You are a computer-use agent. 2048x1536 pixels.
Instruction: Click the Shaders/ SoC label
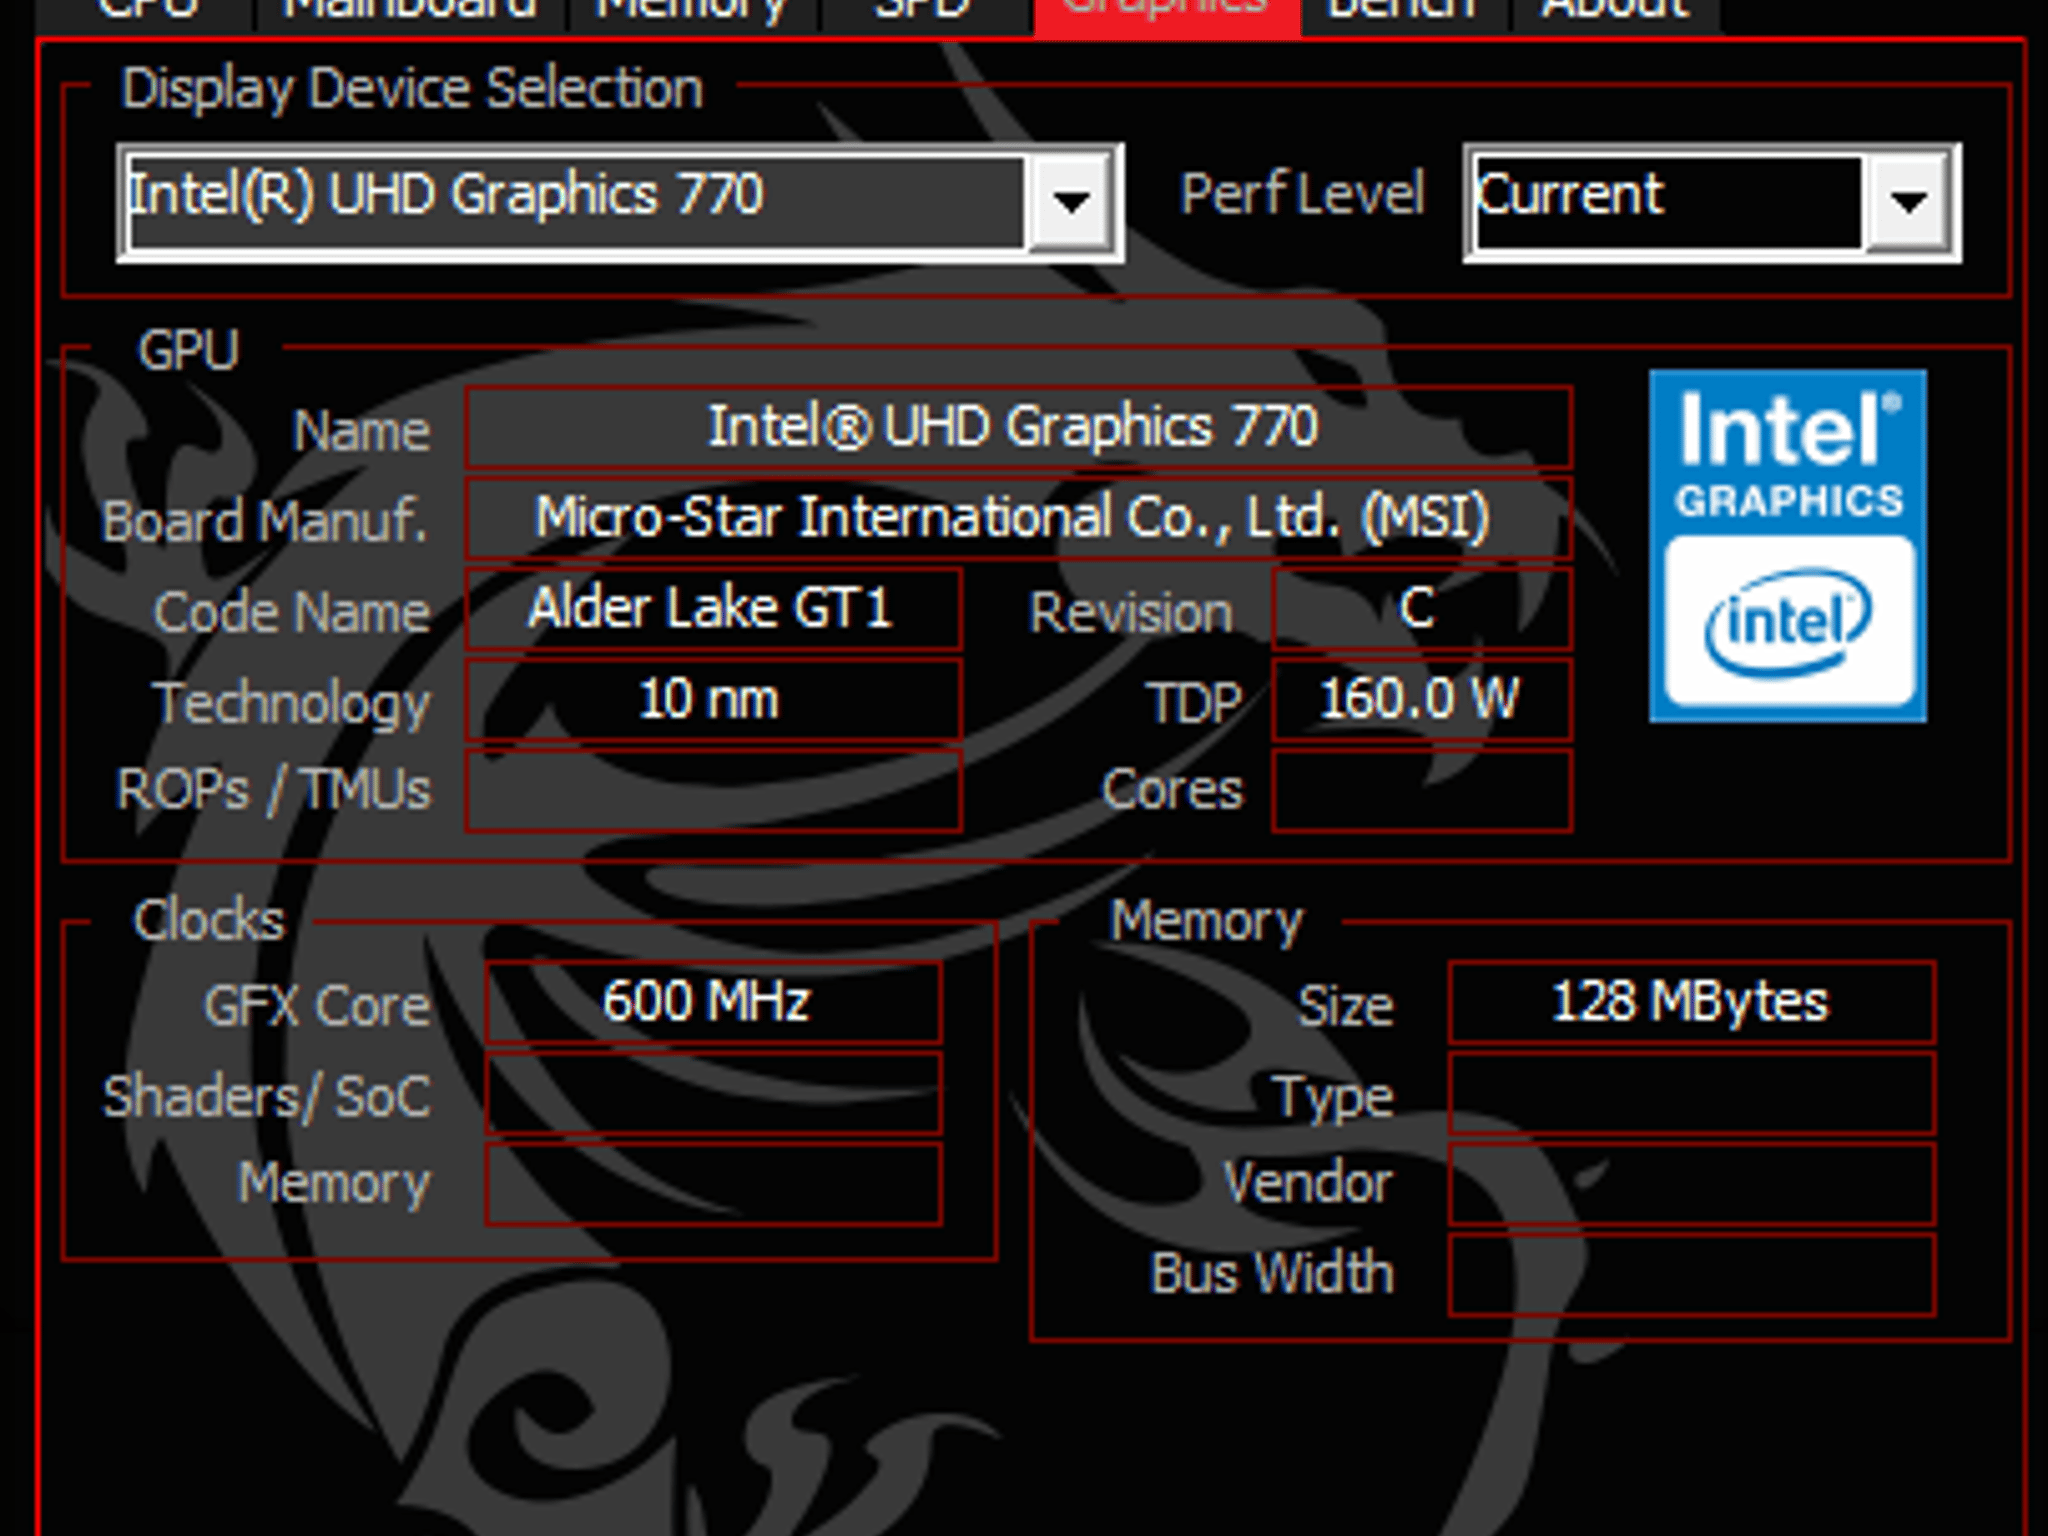[267, 1097]
